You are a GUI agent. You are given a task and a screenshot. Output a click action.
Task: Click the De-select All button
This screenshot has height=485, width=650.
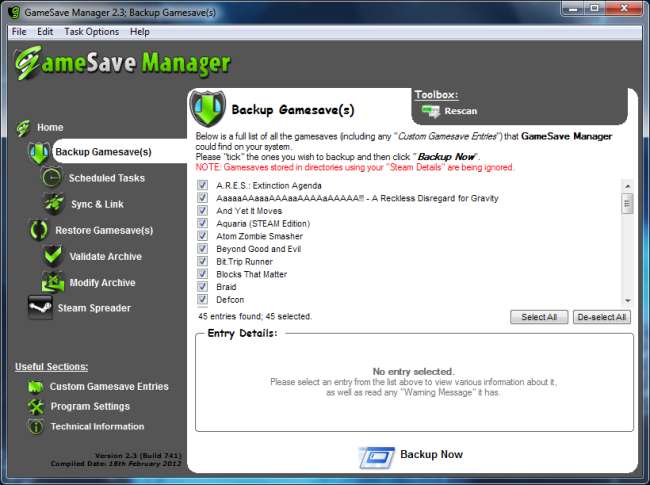coord(602,317)
